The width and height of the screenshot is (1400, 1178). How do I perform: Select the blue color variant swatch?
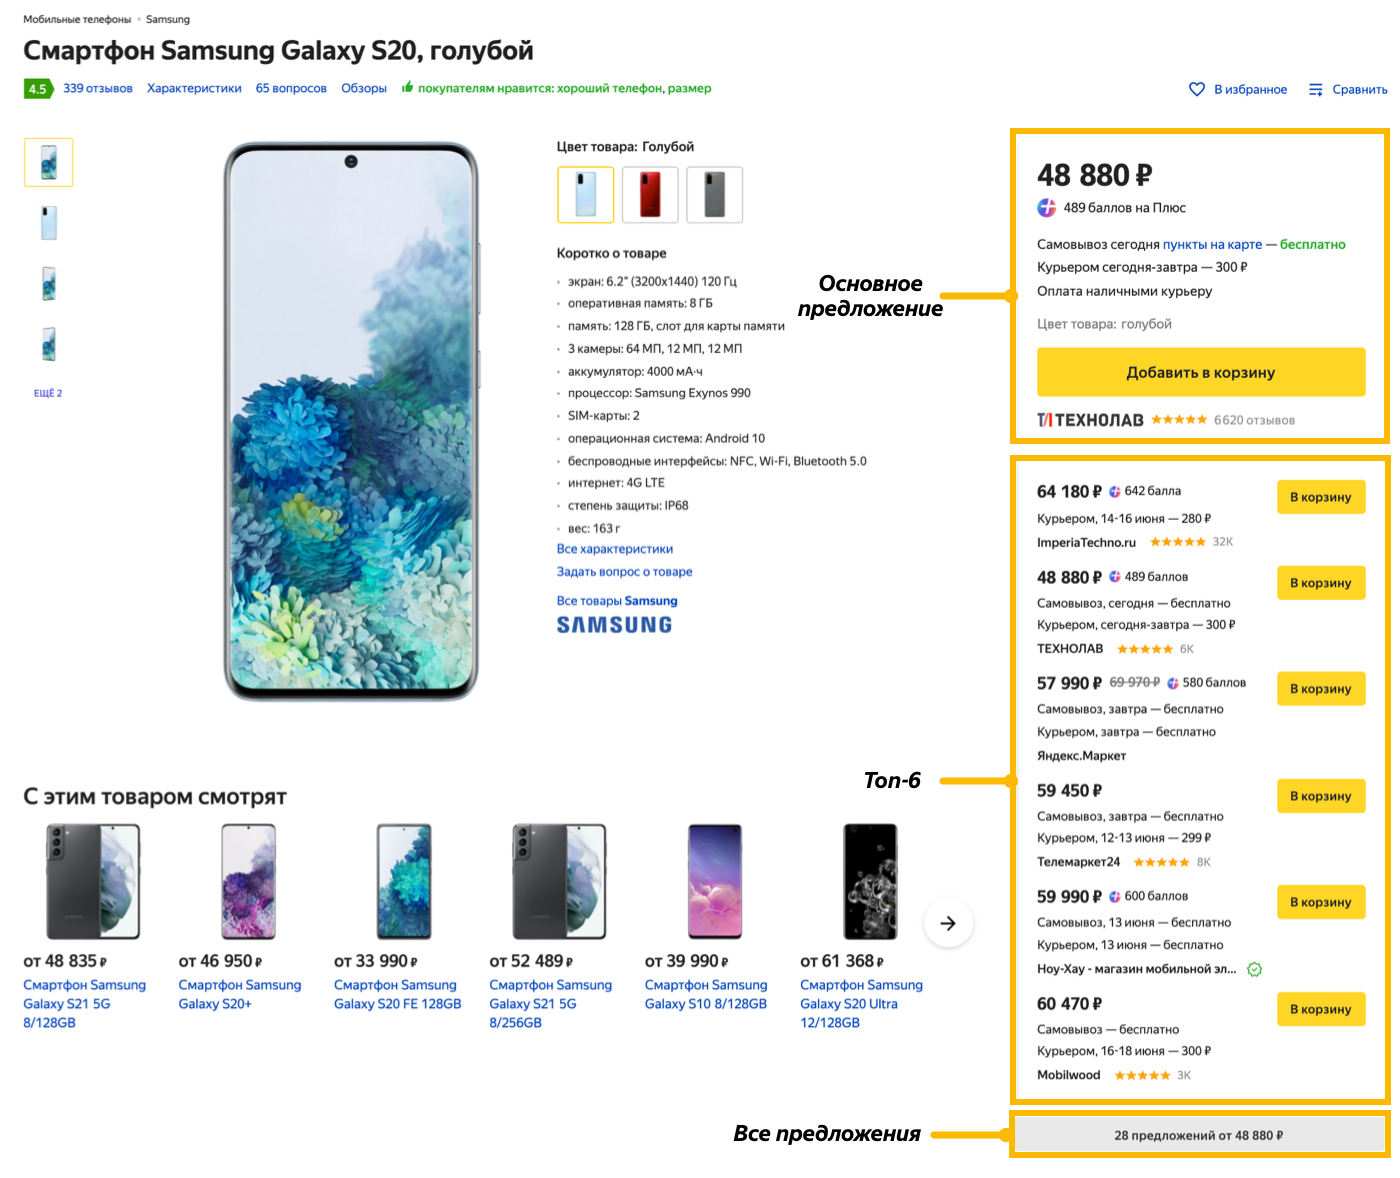pyautogui.click(x=585, y=194)
